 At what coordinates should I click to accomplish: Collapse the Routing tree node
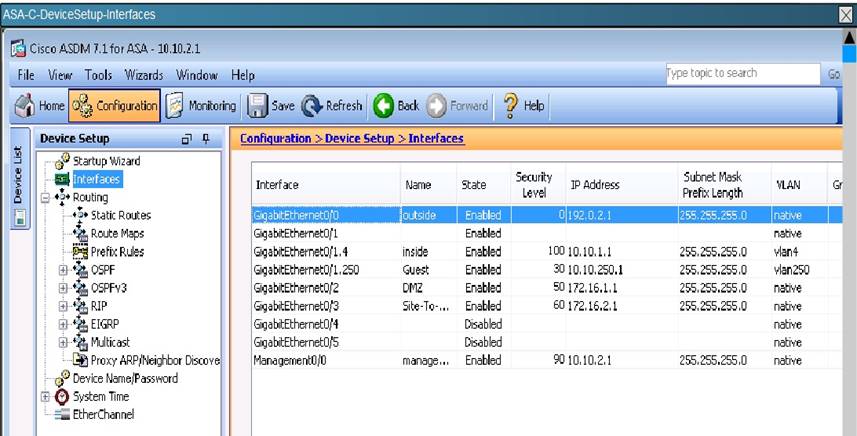[x=44, y=198]
